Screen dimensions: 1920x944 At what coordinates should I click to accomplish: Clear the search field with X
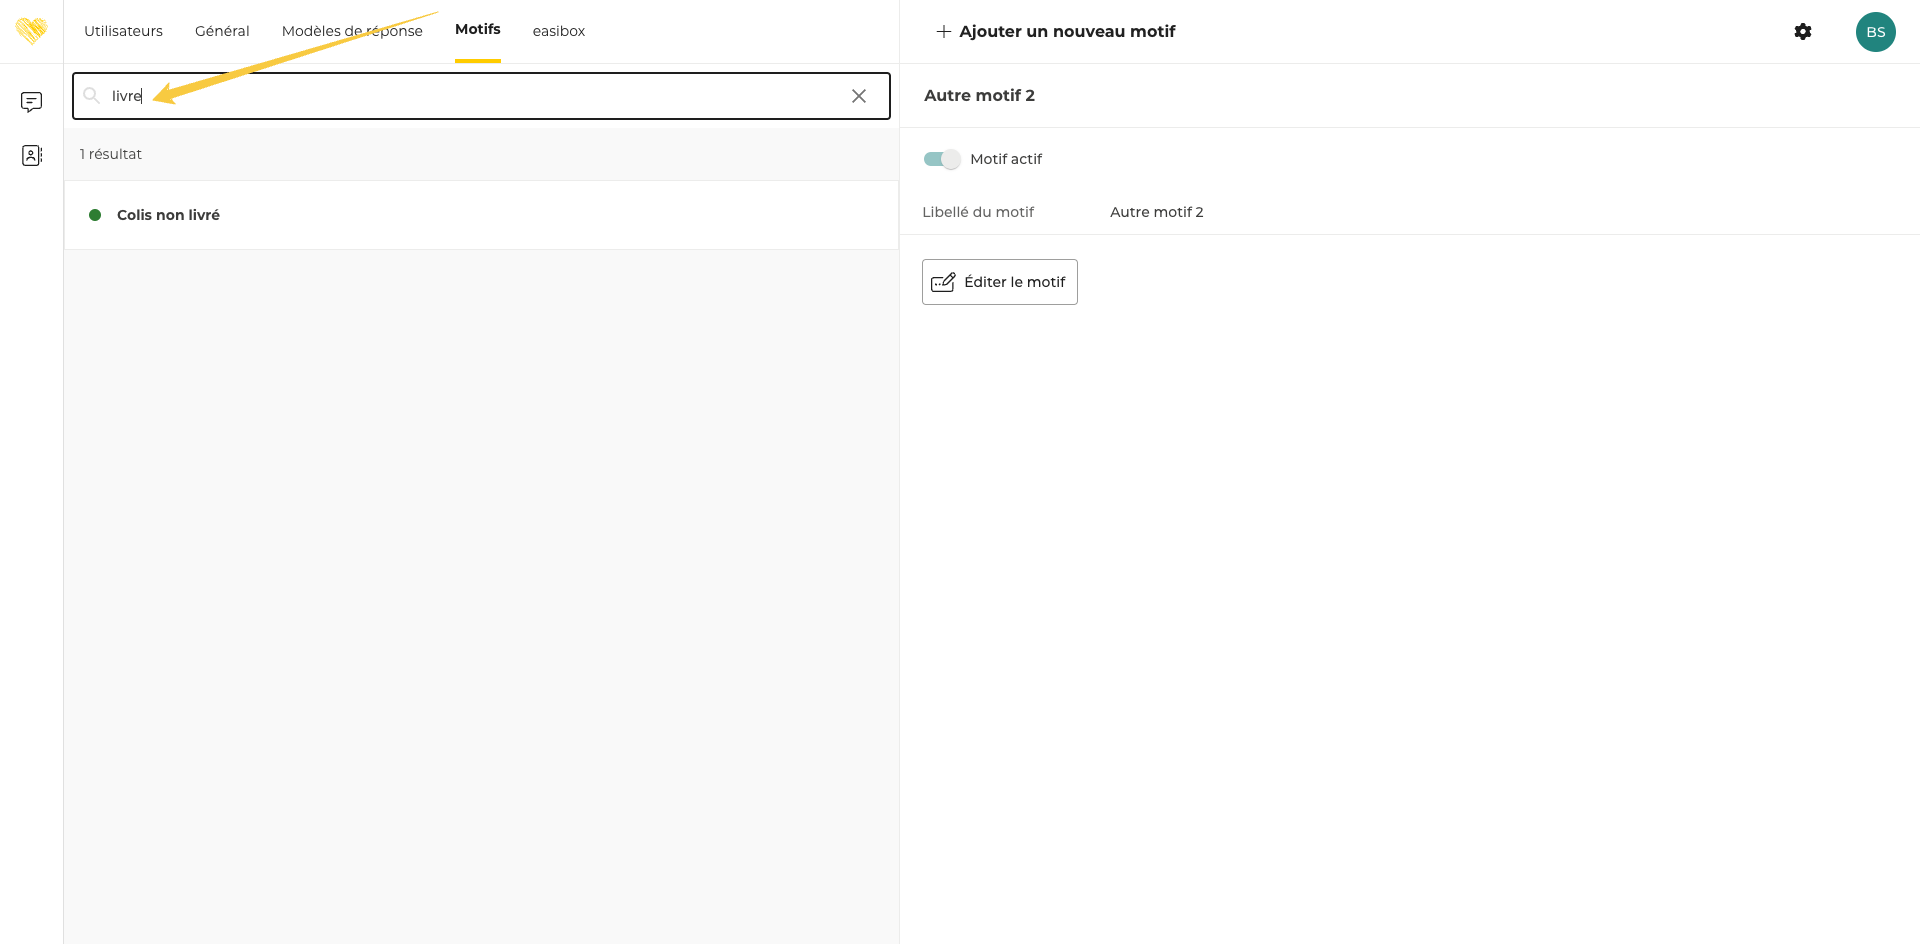pyautogui.click(x=858, y=96)
